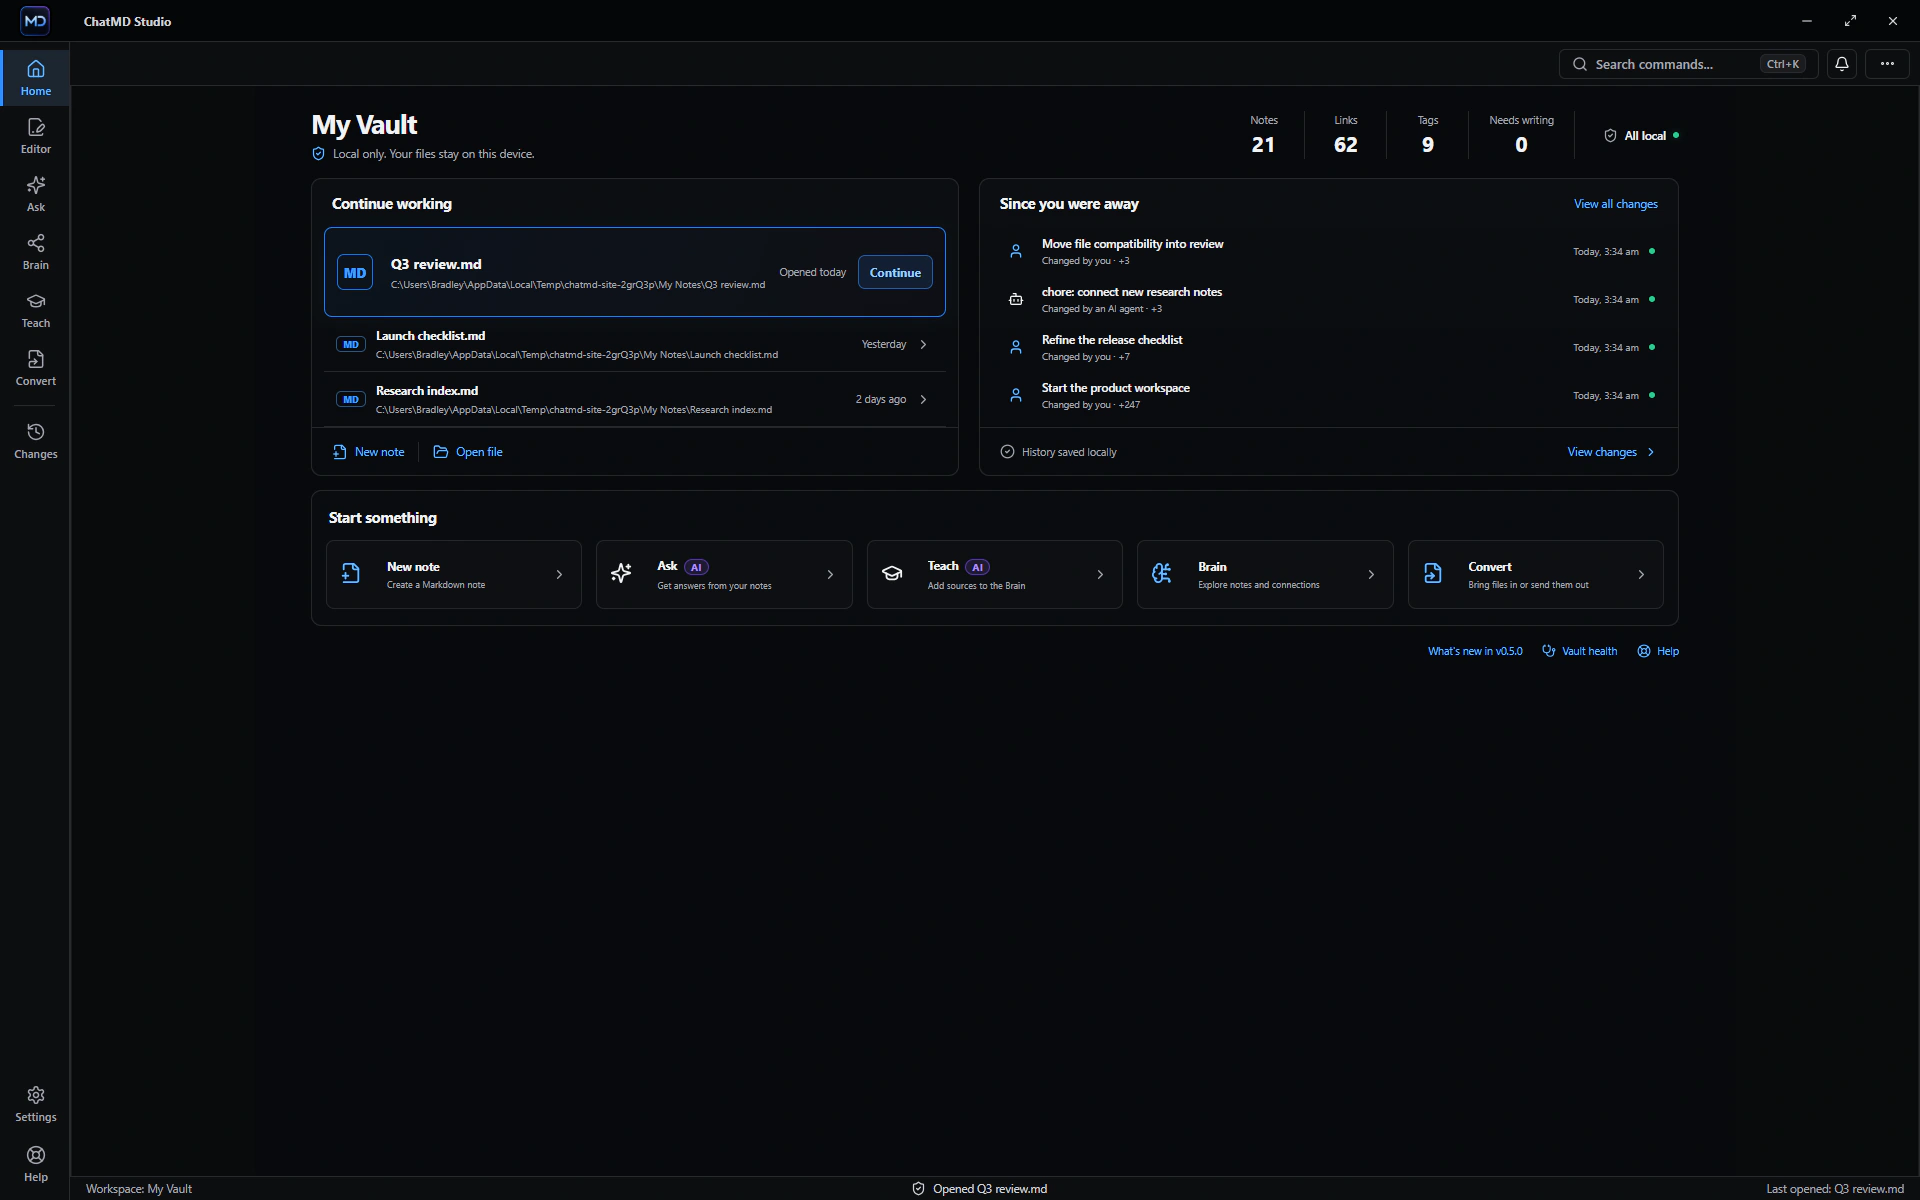The width and height of the screenshot is (1920, 1200).
Task: Open the Teach sidebar section
Action: (36, 310)
